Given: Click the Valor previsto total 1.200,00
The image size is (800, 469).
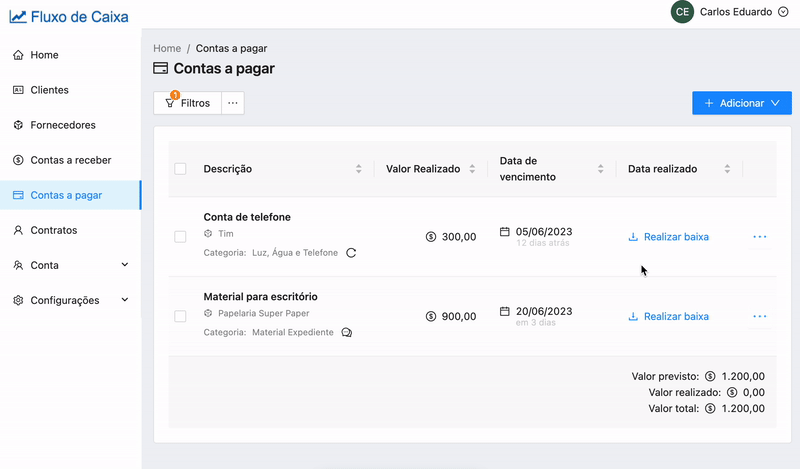Looking at the screenshot, I should click(743, 377).
